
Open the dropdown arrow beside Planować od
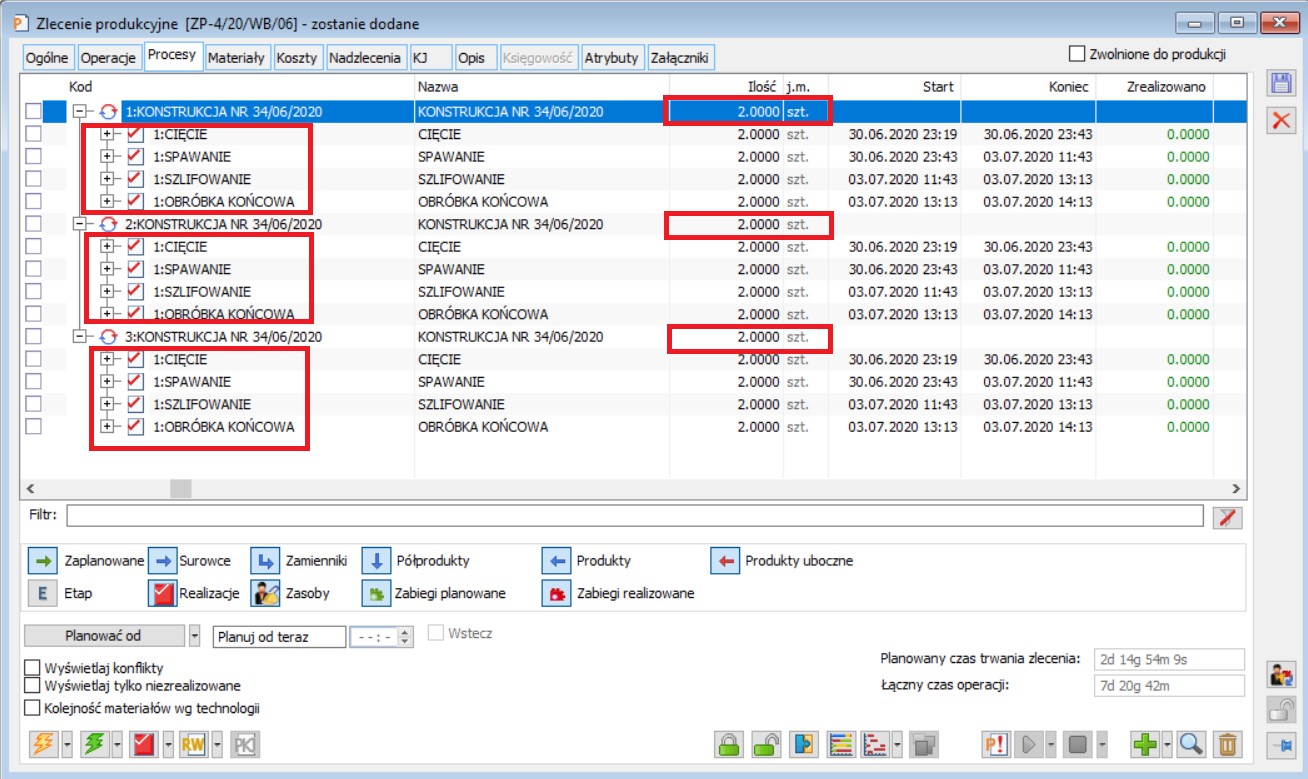coord(194,636)
